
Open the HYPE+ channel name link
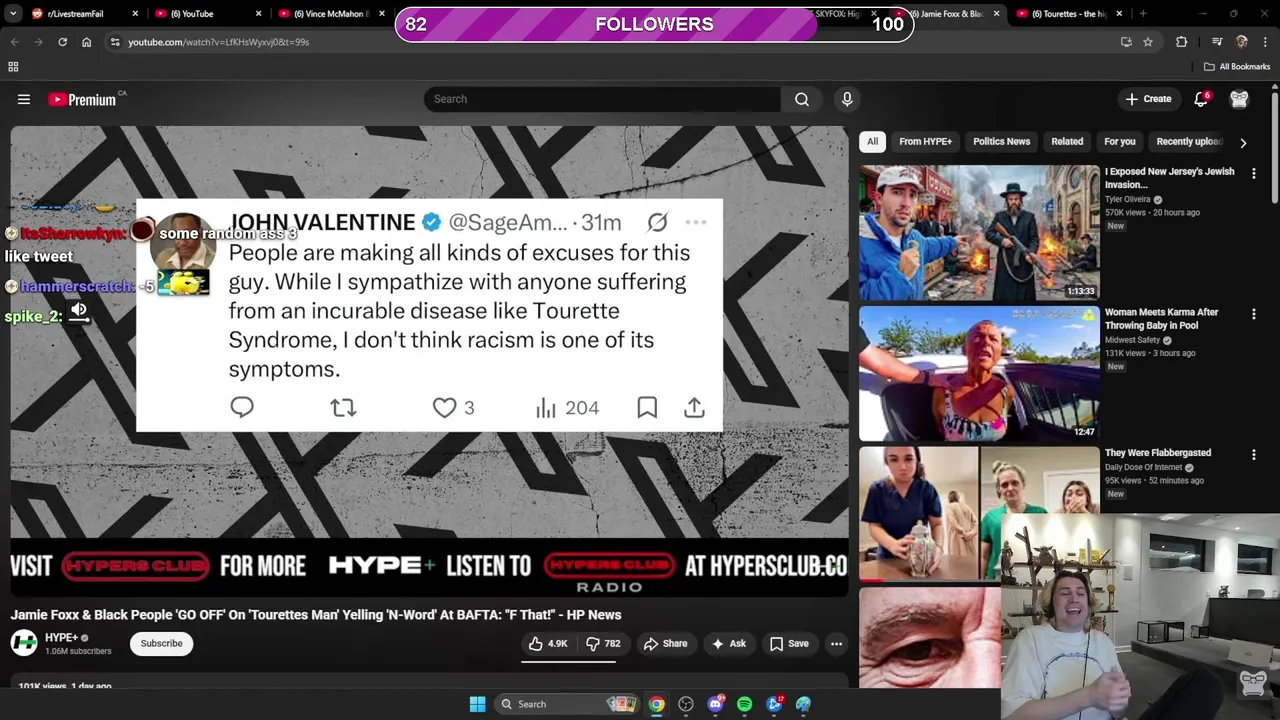tap(61, 638)
